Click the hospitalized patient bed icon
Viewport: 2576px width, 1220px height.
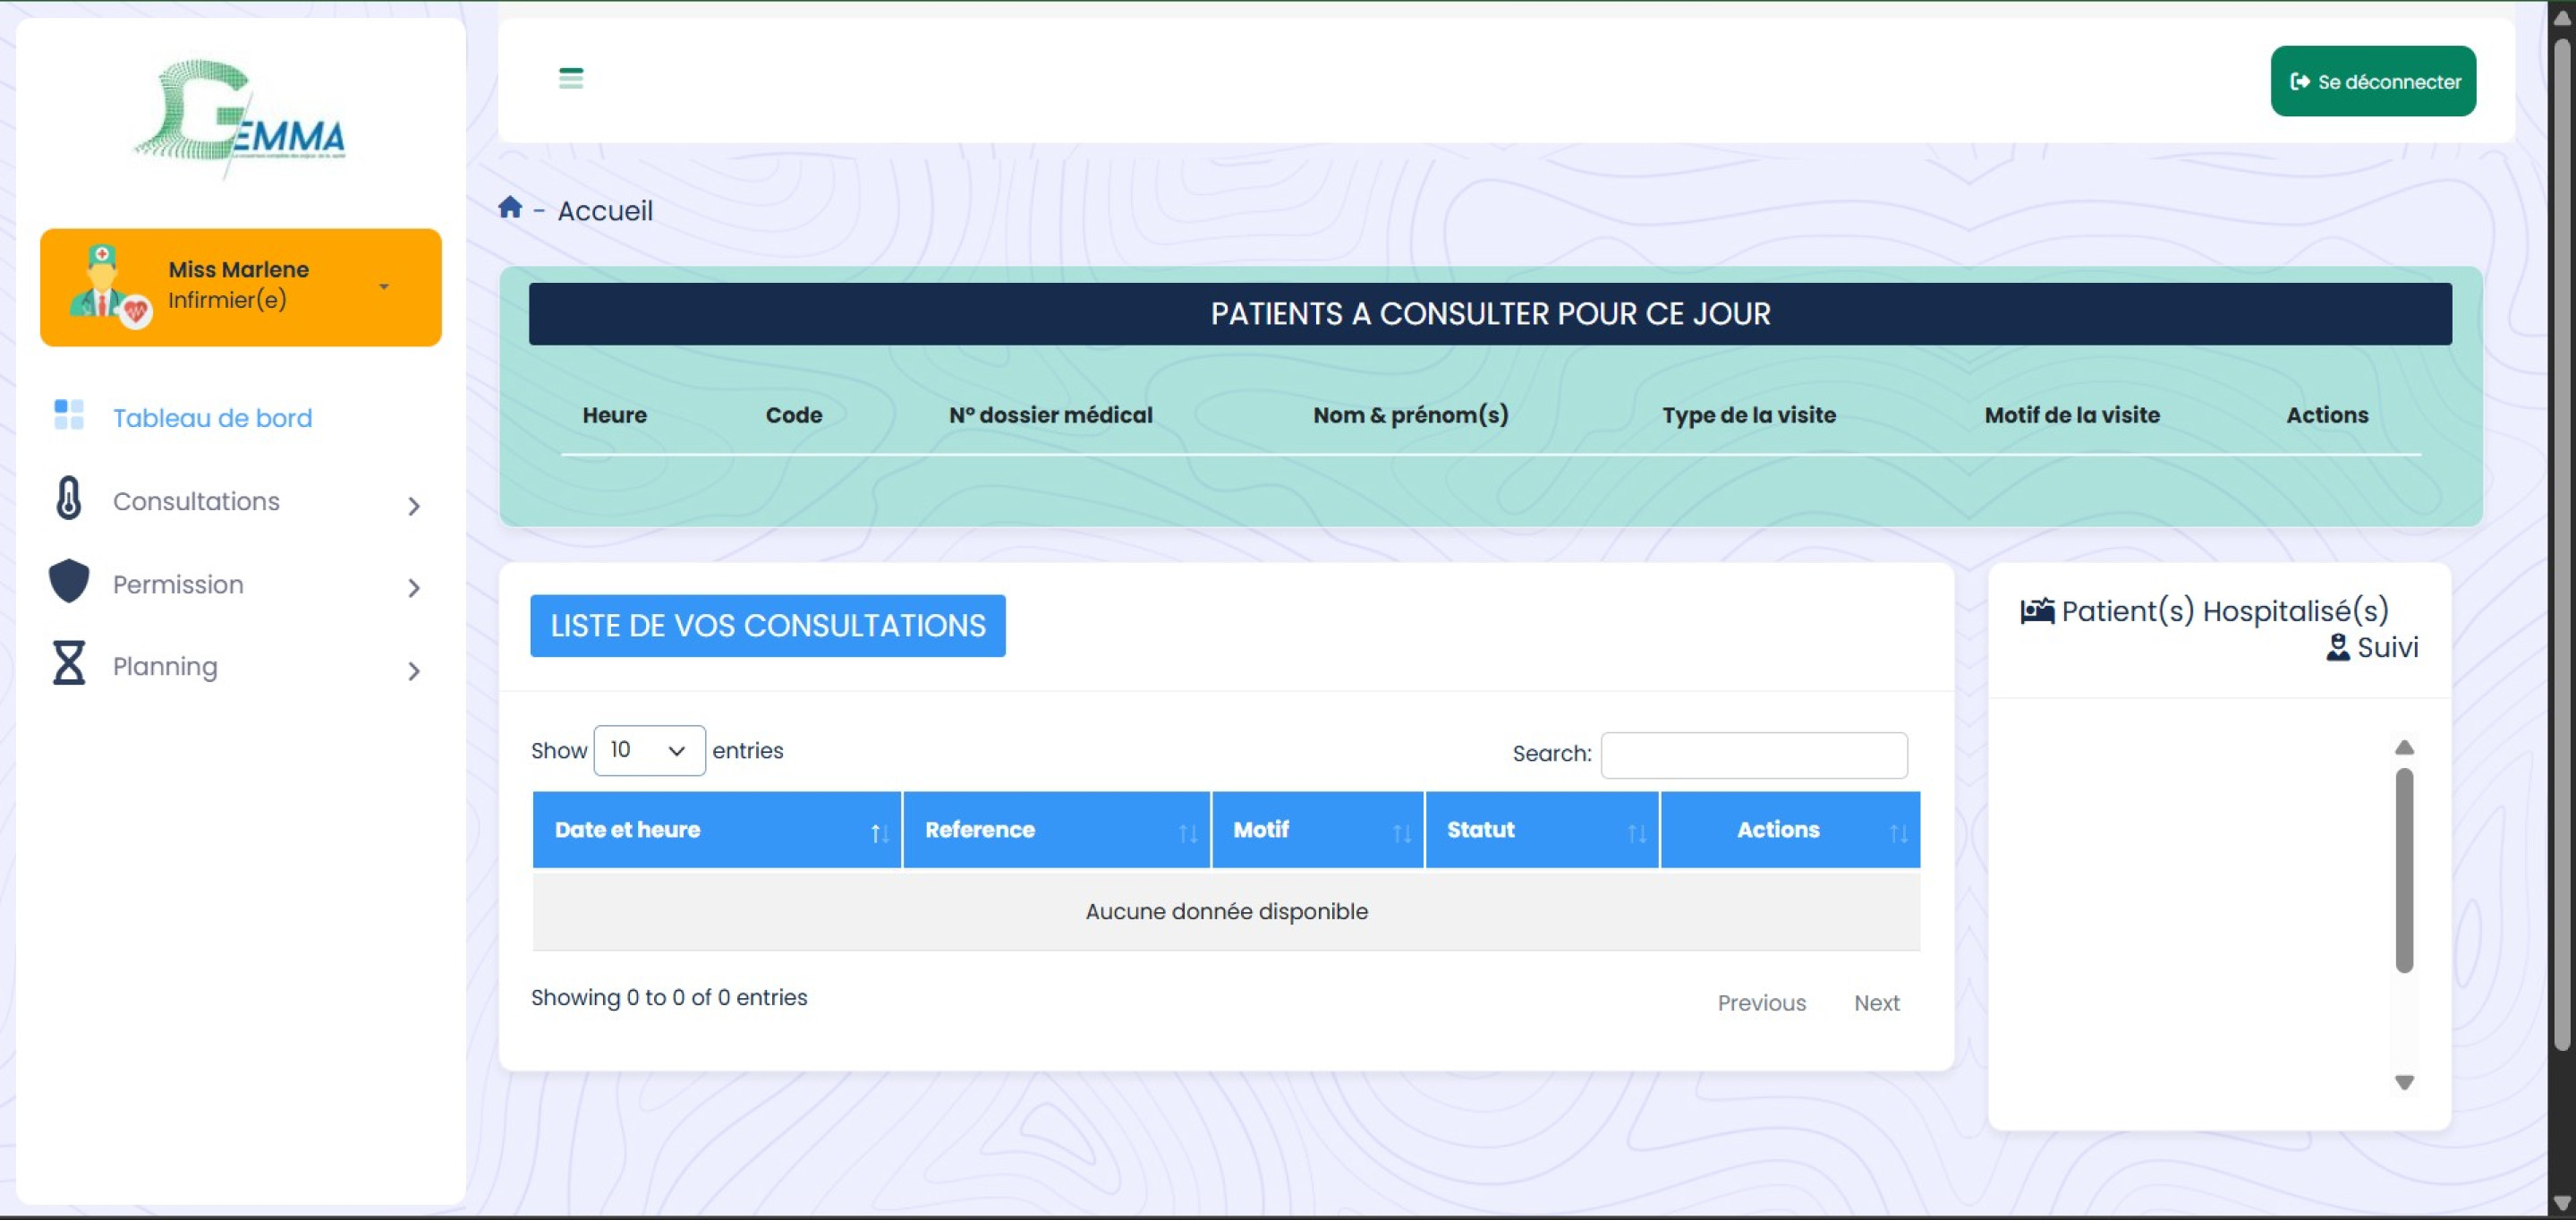[x=2036, y=610]
